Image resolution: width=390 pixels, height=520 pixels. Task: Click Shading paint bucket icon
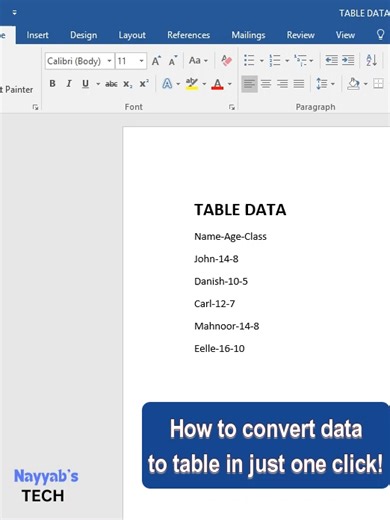(353, 84)
